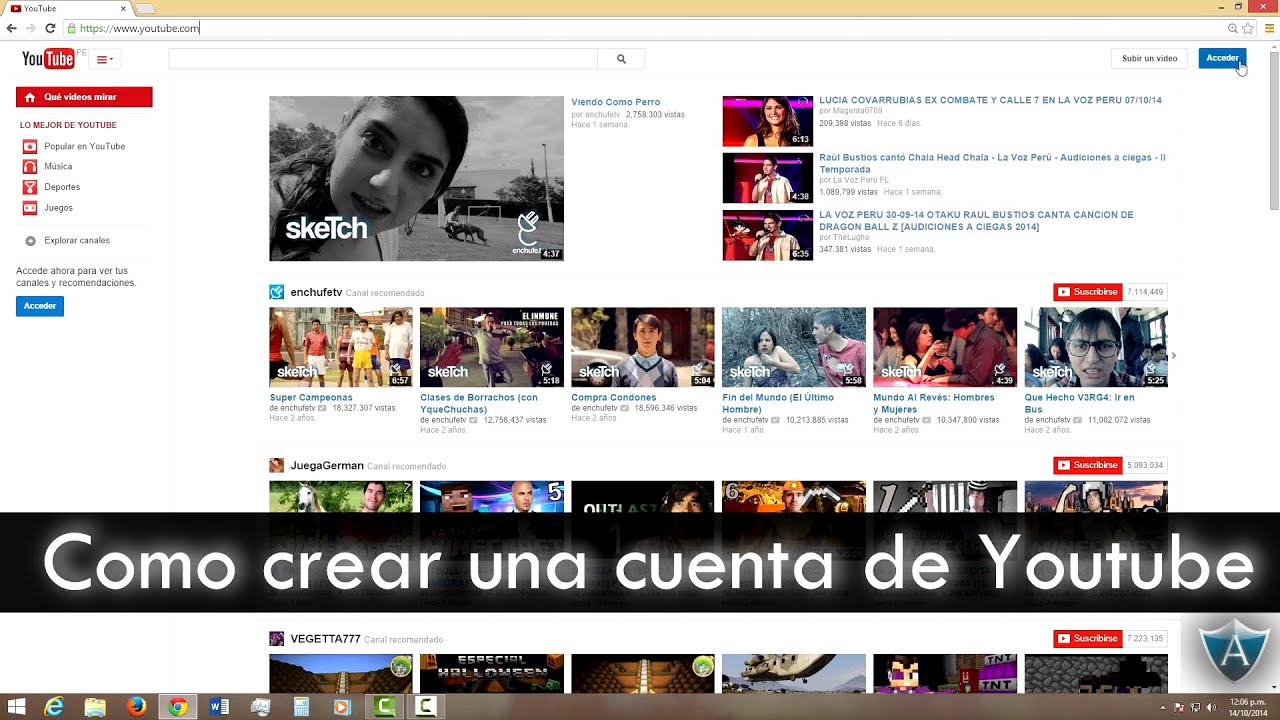Click the zoom magnifier icon in the address bar
This screenshot has height=720, width=1280.
(x=1233, y=28)
